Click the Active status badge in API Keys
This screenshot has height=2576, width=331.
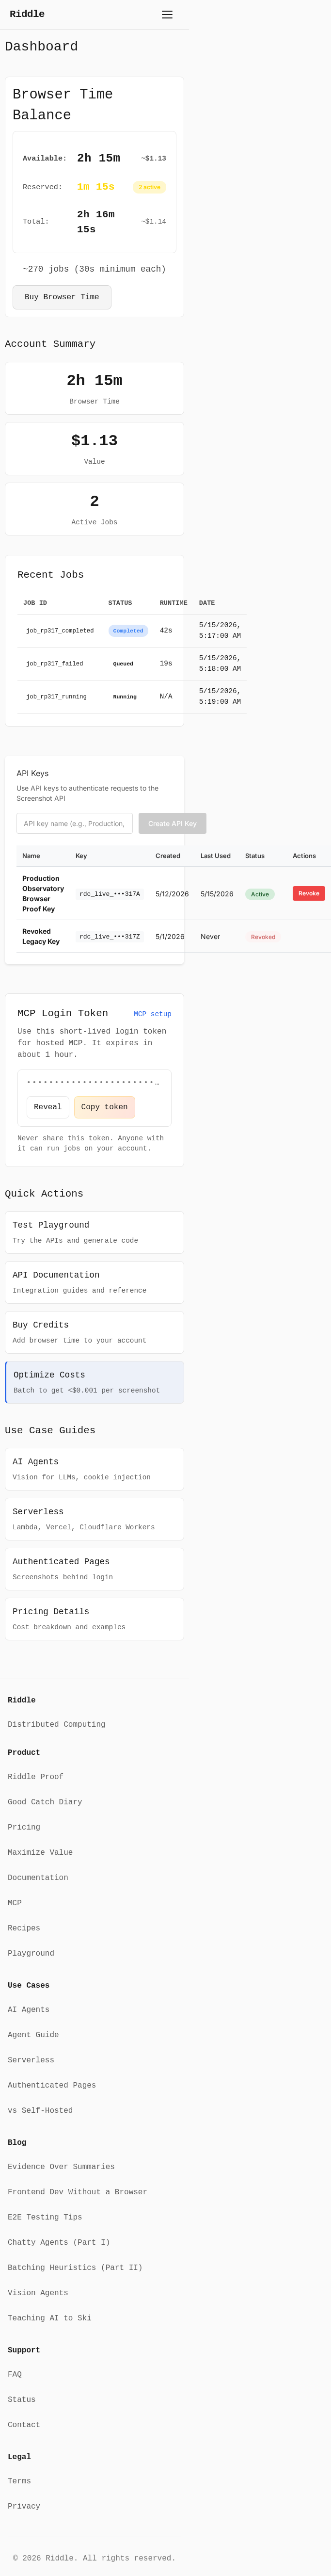tap(260, 894)
